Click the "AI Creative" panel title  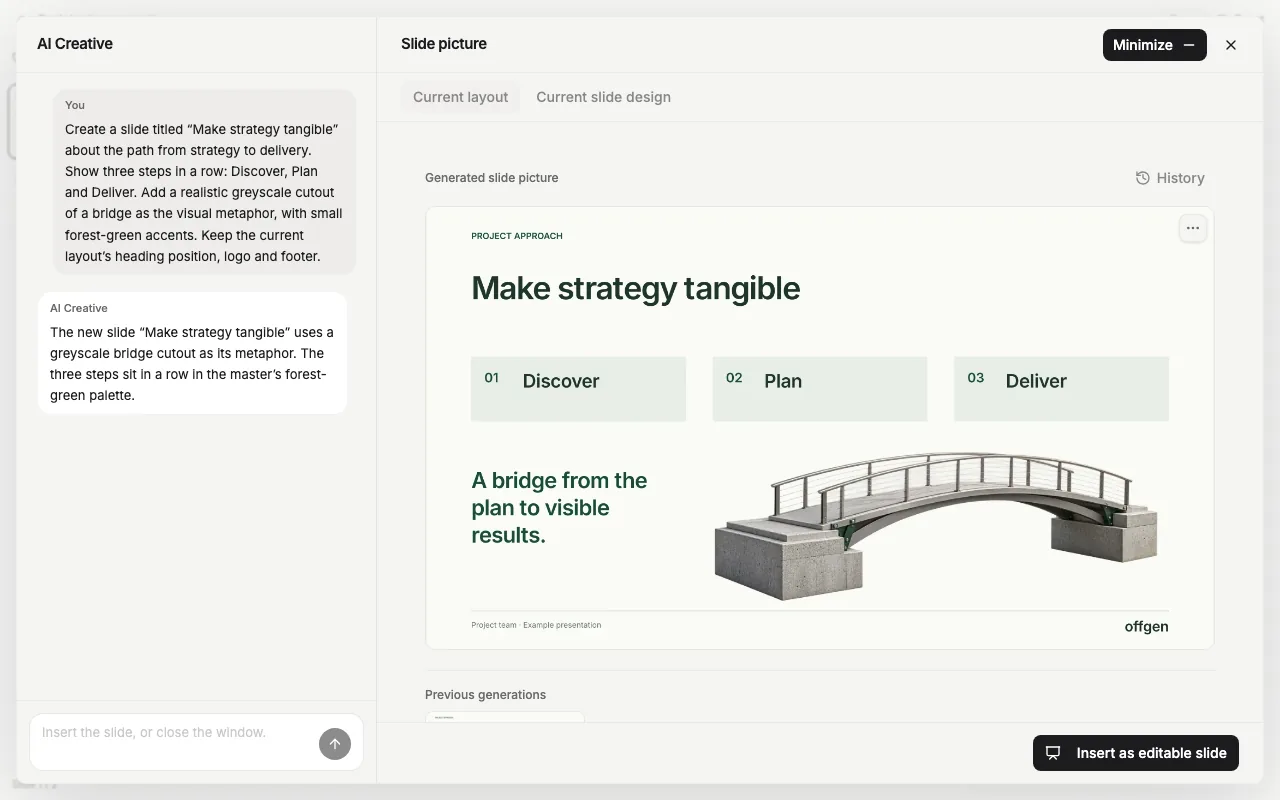coord(75,44)
